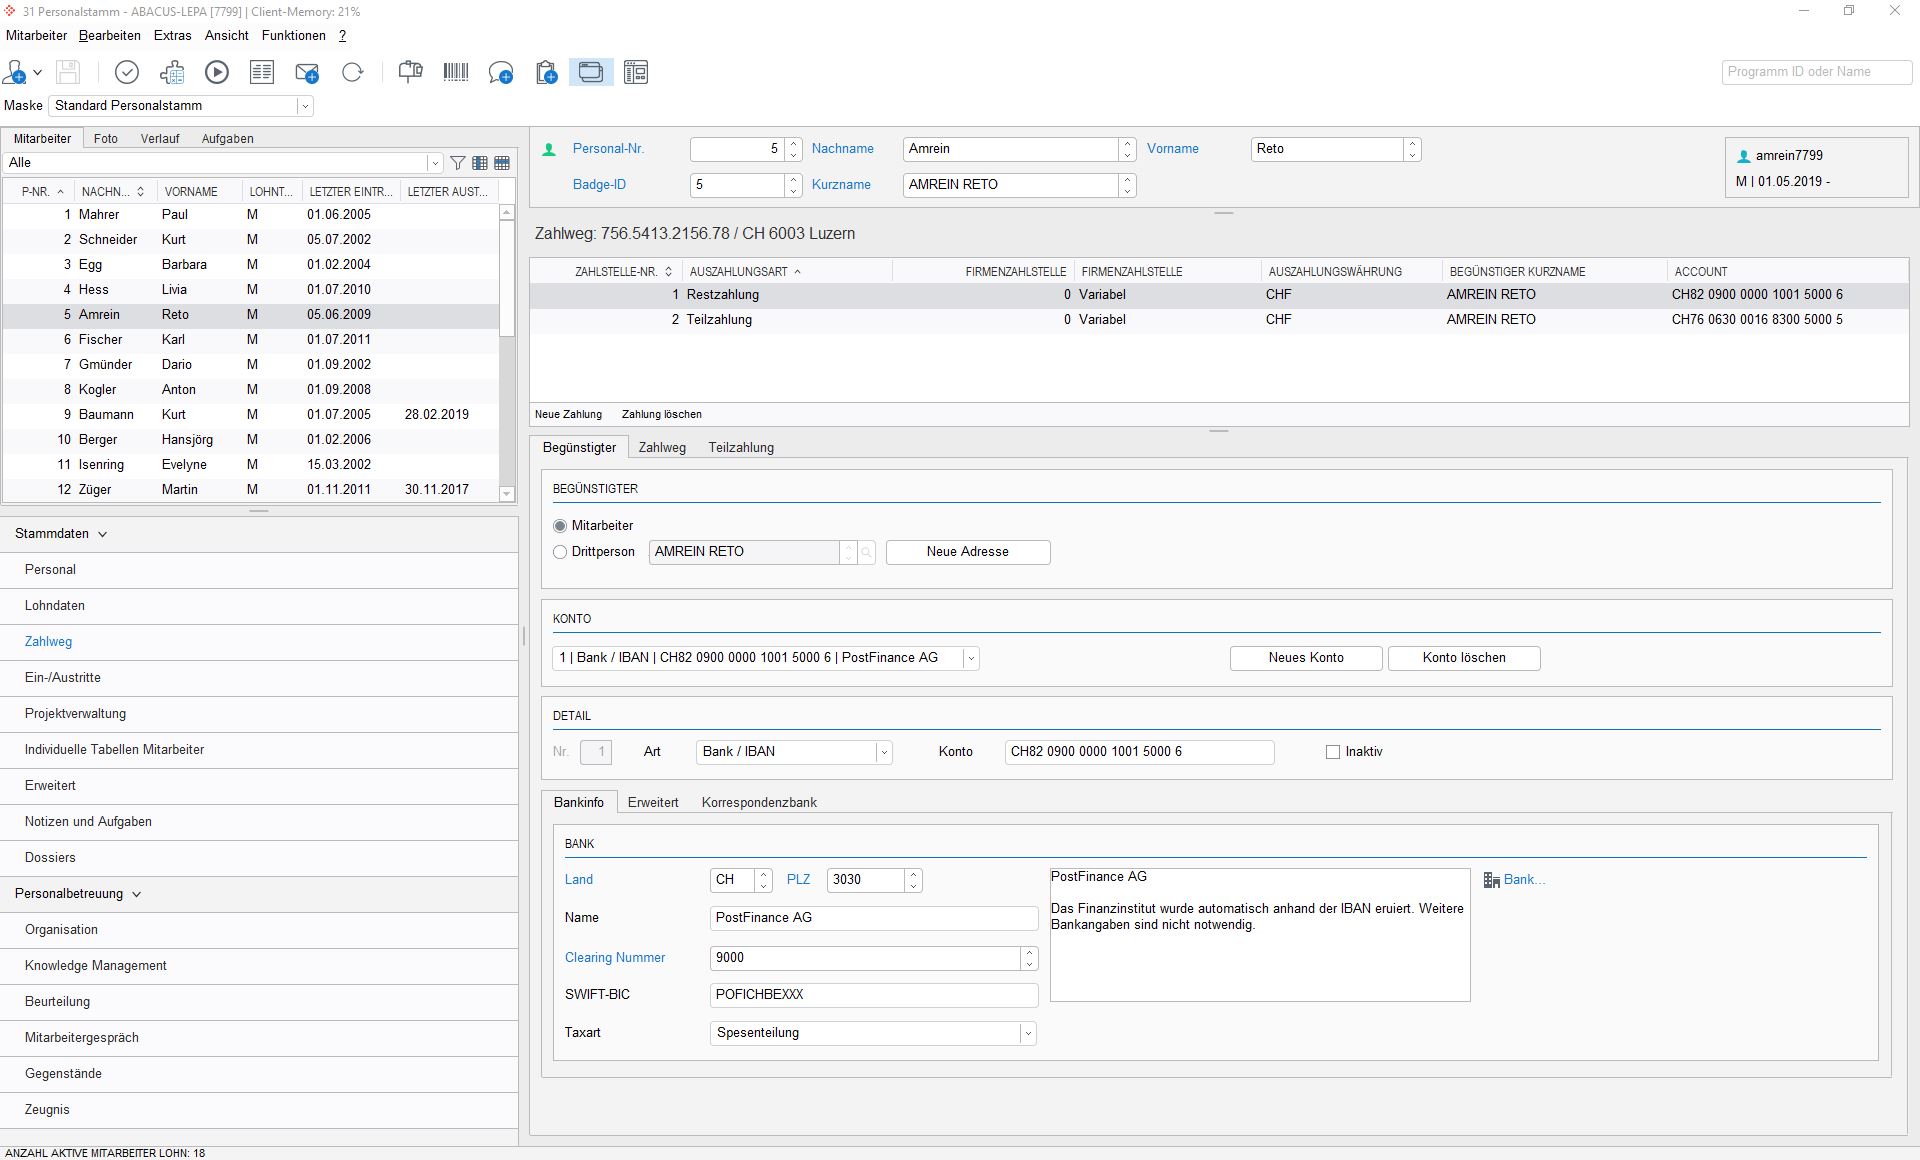Image resolution: width=1920 pixels, height=1160 pixels.
Task: Click the barcode toolbar icon
Action: click(x=456, y=72)
